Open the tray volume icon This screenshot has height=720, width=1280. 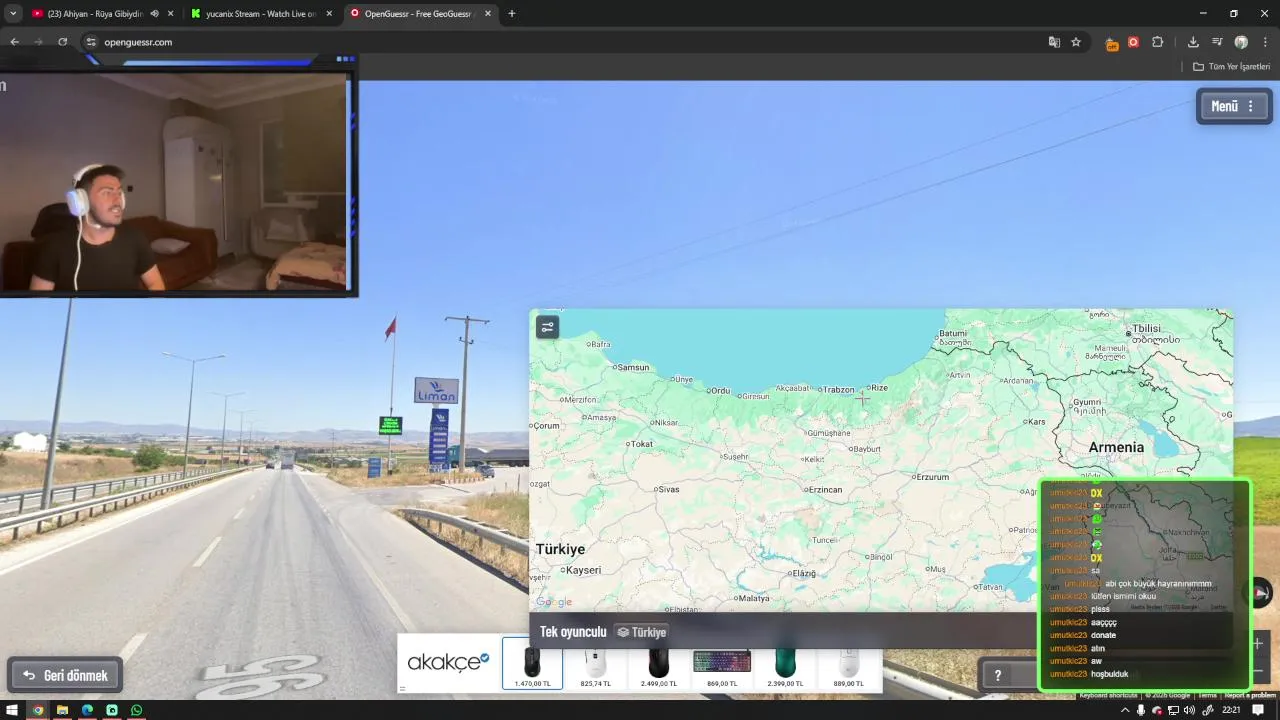pyautogui.click(x=1189, y=710)
